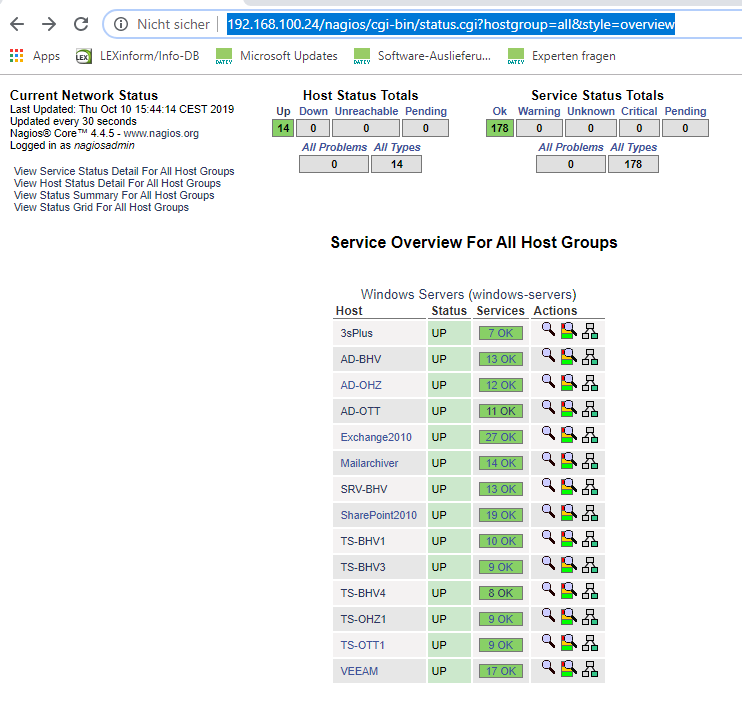This screenshot has width=742, height=714.
Task: Click the www.nagios.org link
Action: click(161, 134)
